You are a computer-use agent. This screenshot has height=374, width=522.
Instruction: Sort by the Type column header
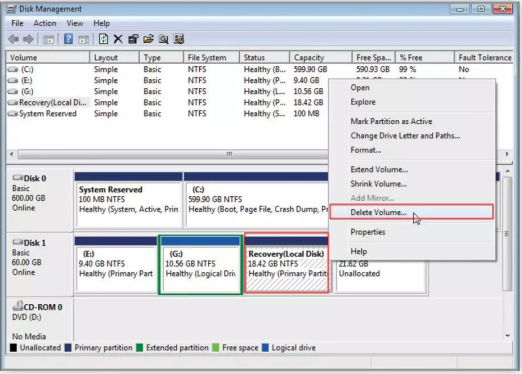click(161, 58)
